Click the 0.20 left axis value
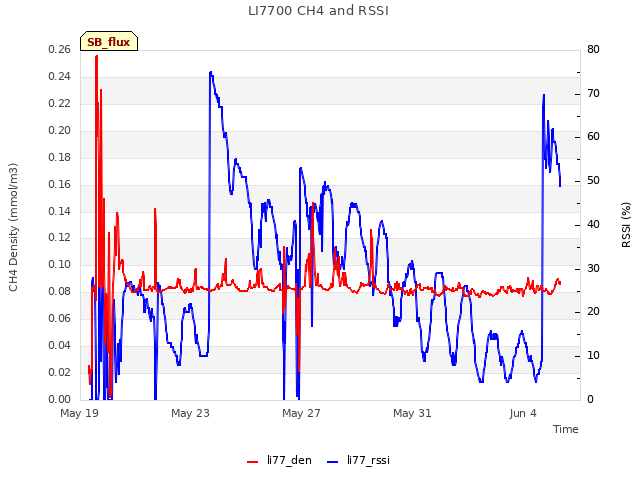The image size is (640, 480). tap(60, 130)
